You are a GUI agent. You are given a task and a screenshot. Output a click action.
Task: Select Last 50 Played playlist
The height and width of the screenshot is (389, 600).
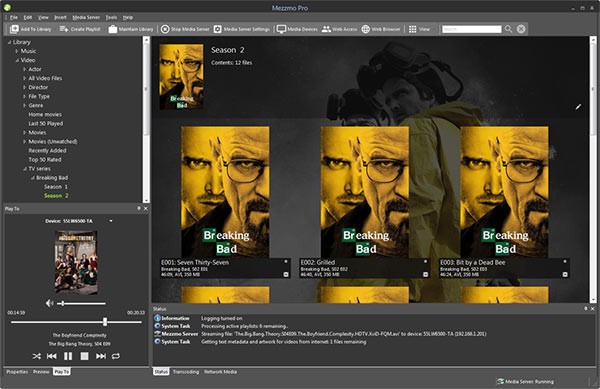coord(46,124)
